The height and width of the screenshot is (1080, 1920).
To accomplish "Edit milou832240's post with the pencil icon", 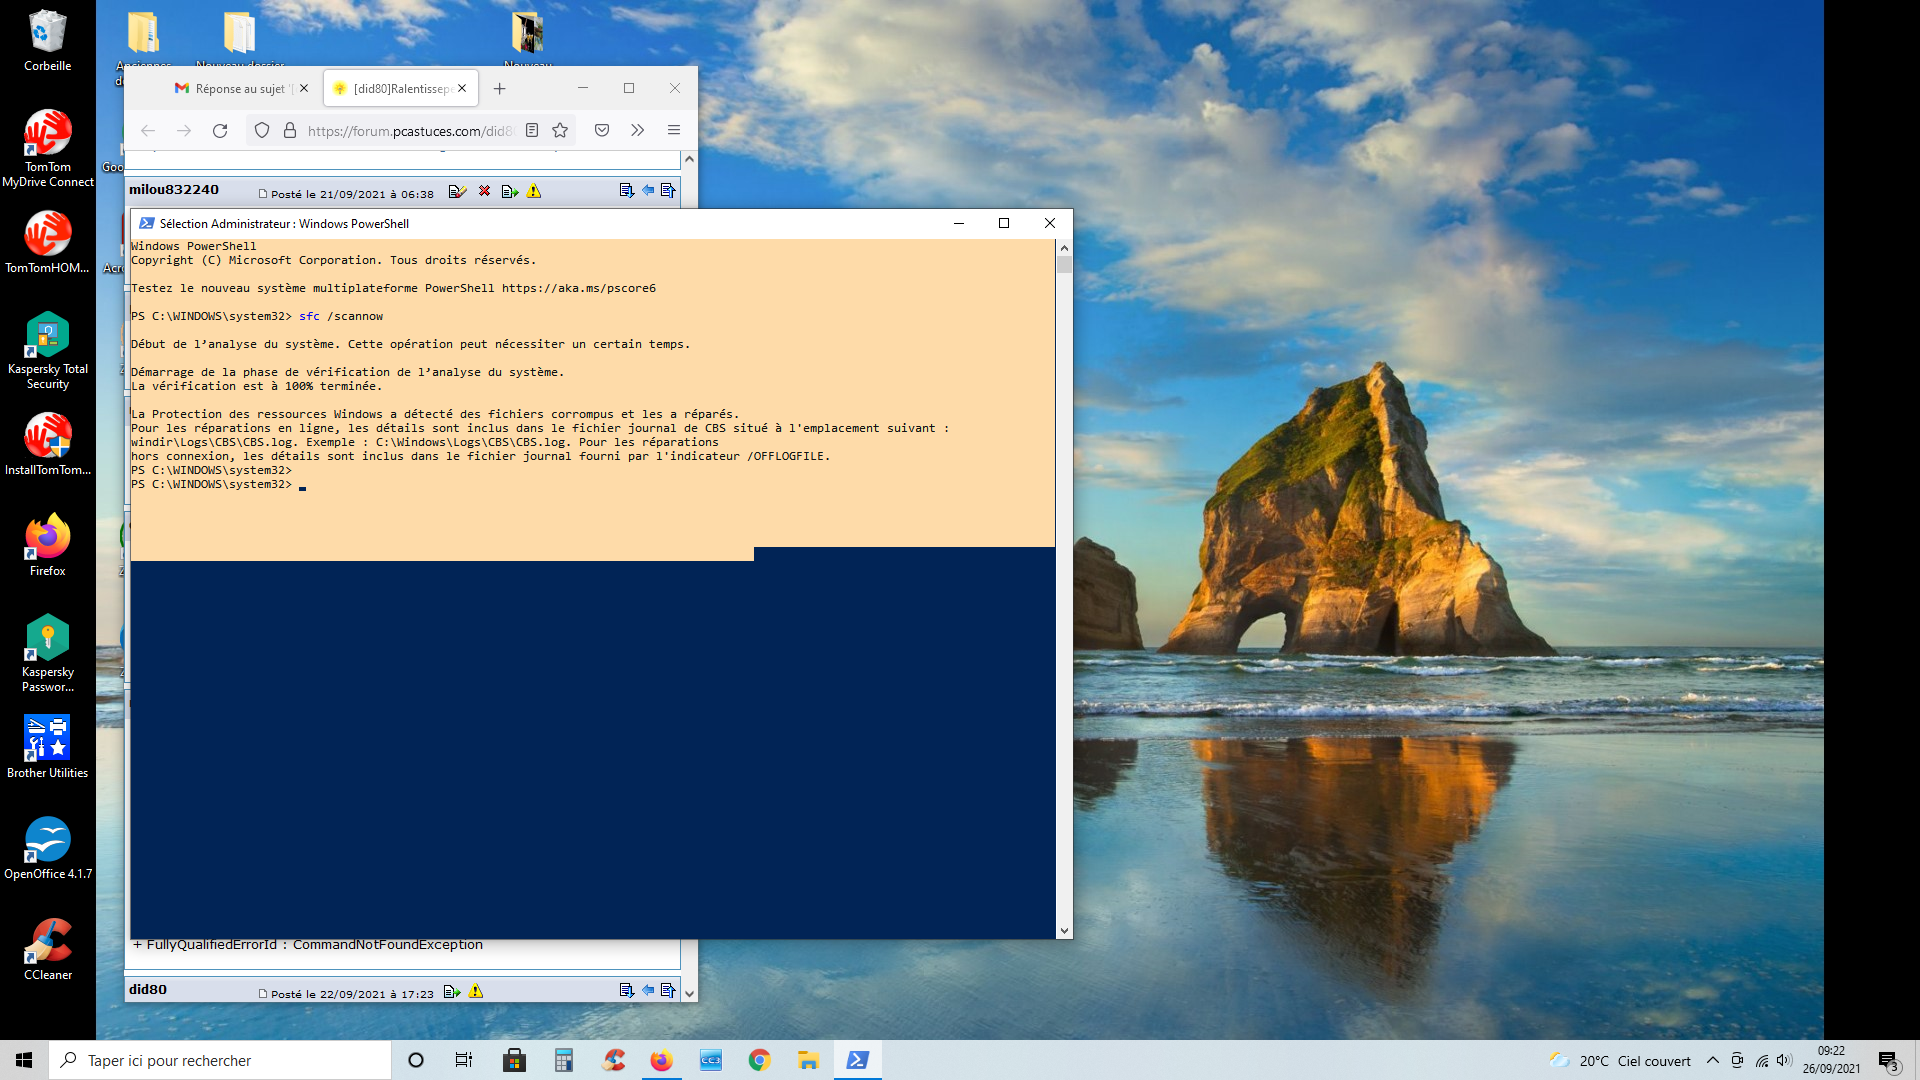I will tap(458, 191).
